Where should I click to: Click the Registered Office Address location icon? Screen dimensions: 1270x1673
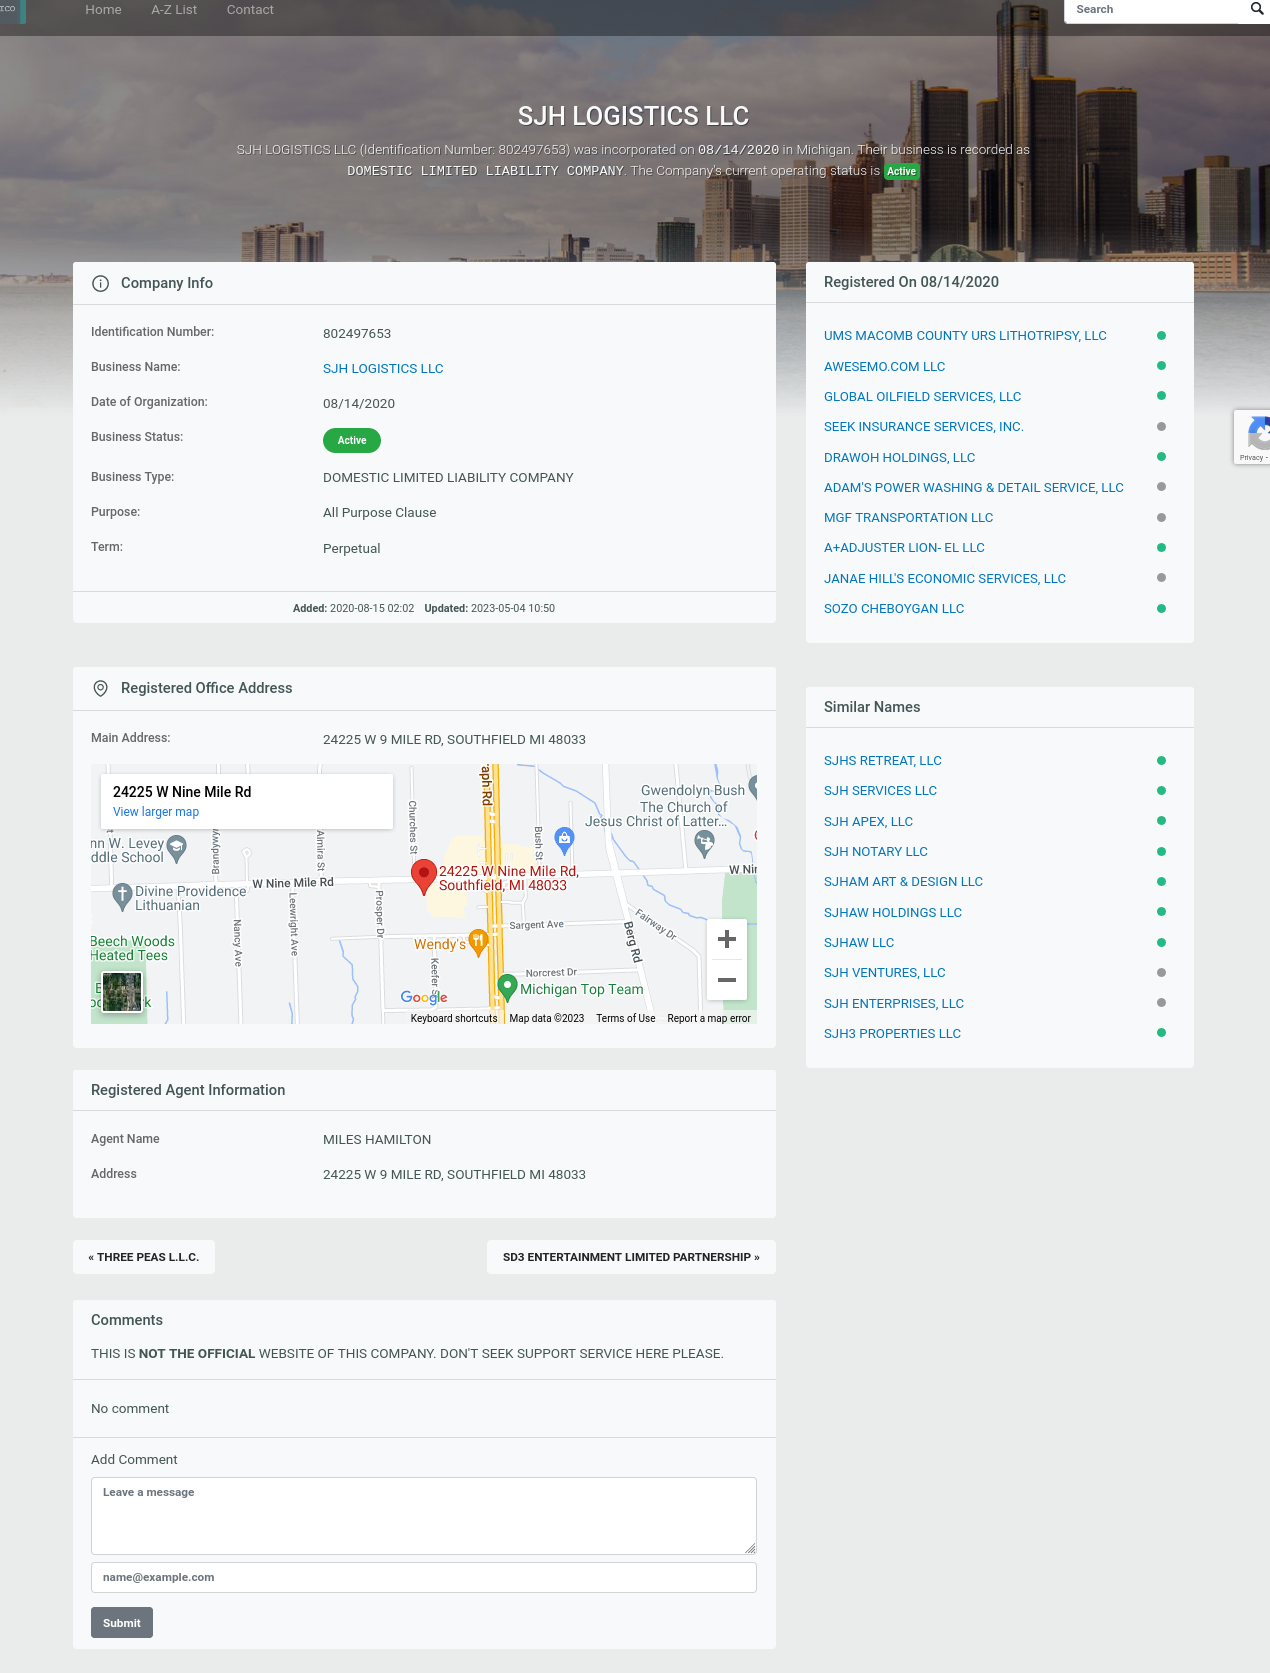(x=100, y=688)
